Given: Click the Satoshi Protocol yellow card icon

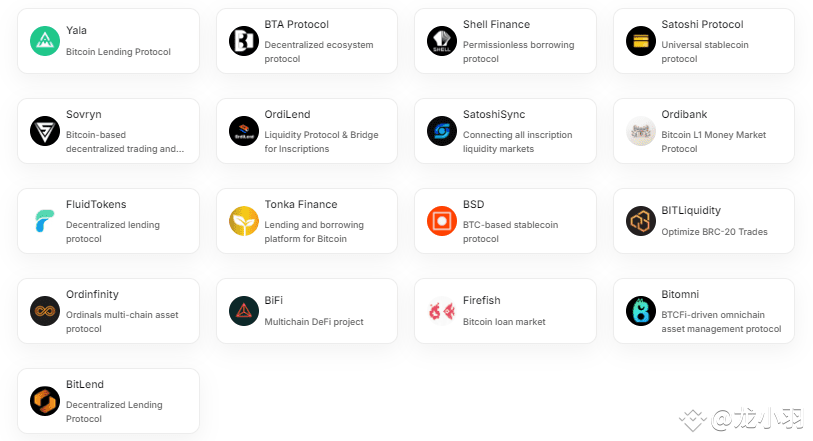Looking at the screenshot, I should point(641,41).
